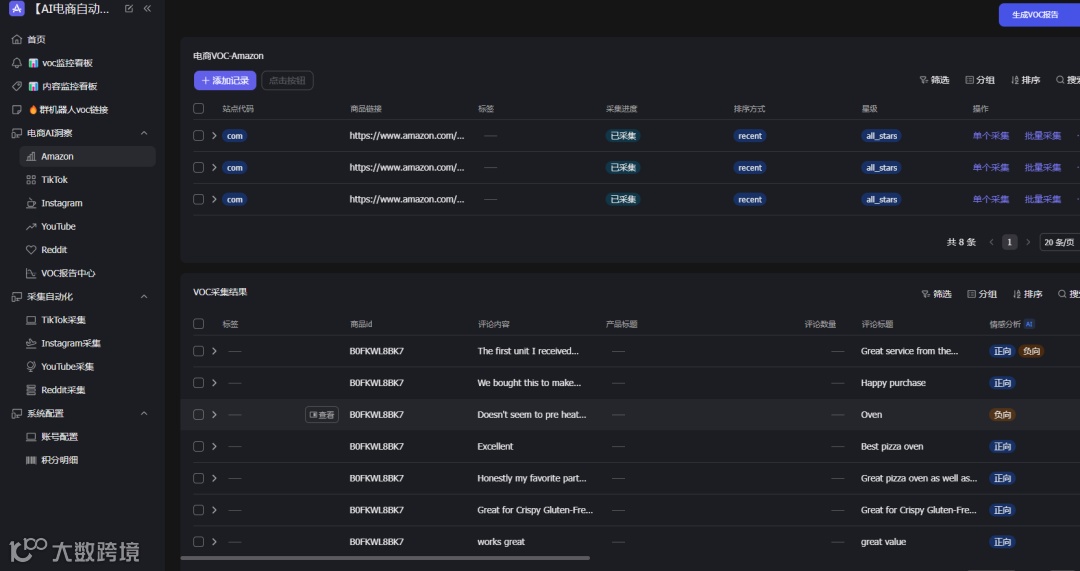Select page number 1 in pagination
Viewport: 1080px width, 571px height.
coord(1009,242)
